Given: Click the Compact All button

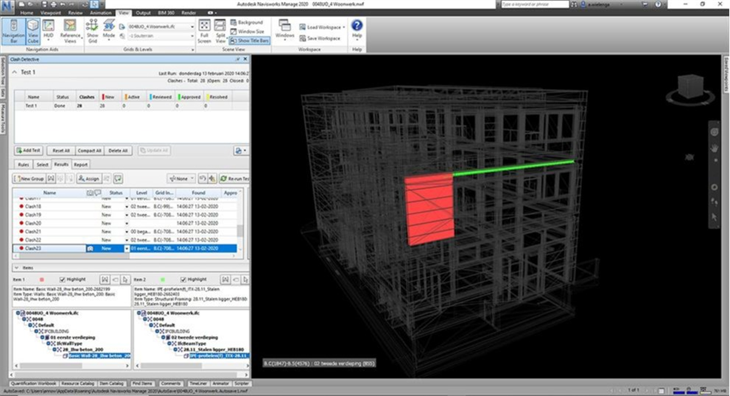Looking at the screenshot, I should pos(89,151).
